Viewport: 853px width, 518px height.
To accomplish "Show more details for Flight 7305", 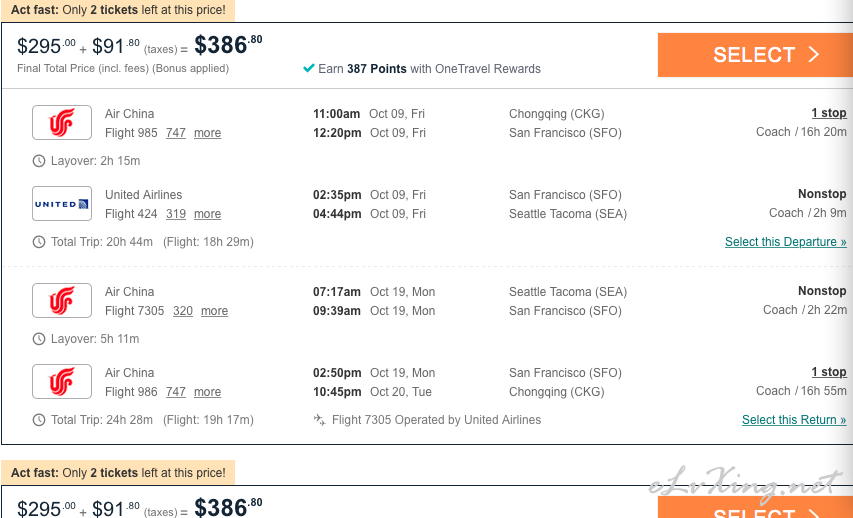I will pyautogui.click(x=214, y=311).
